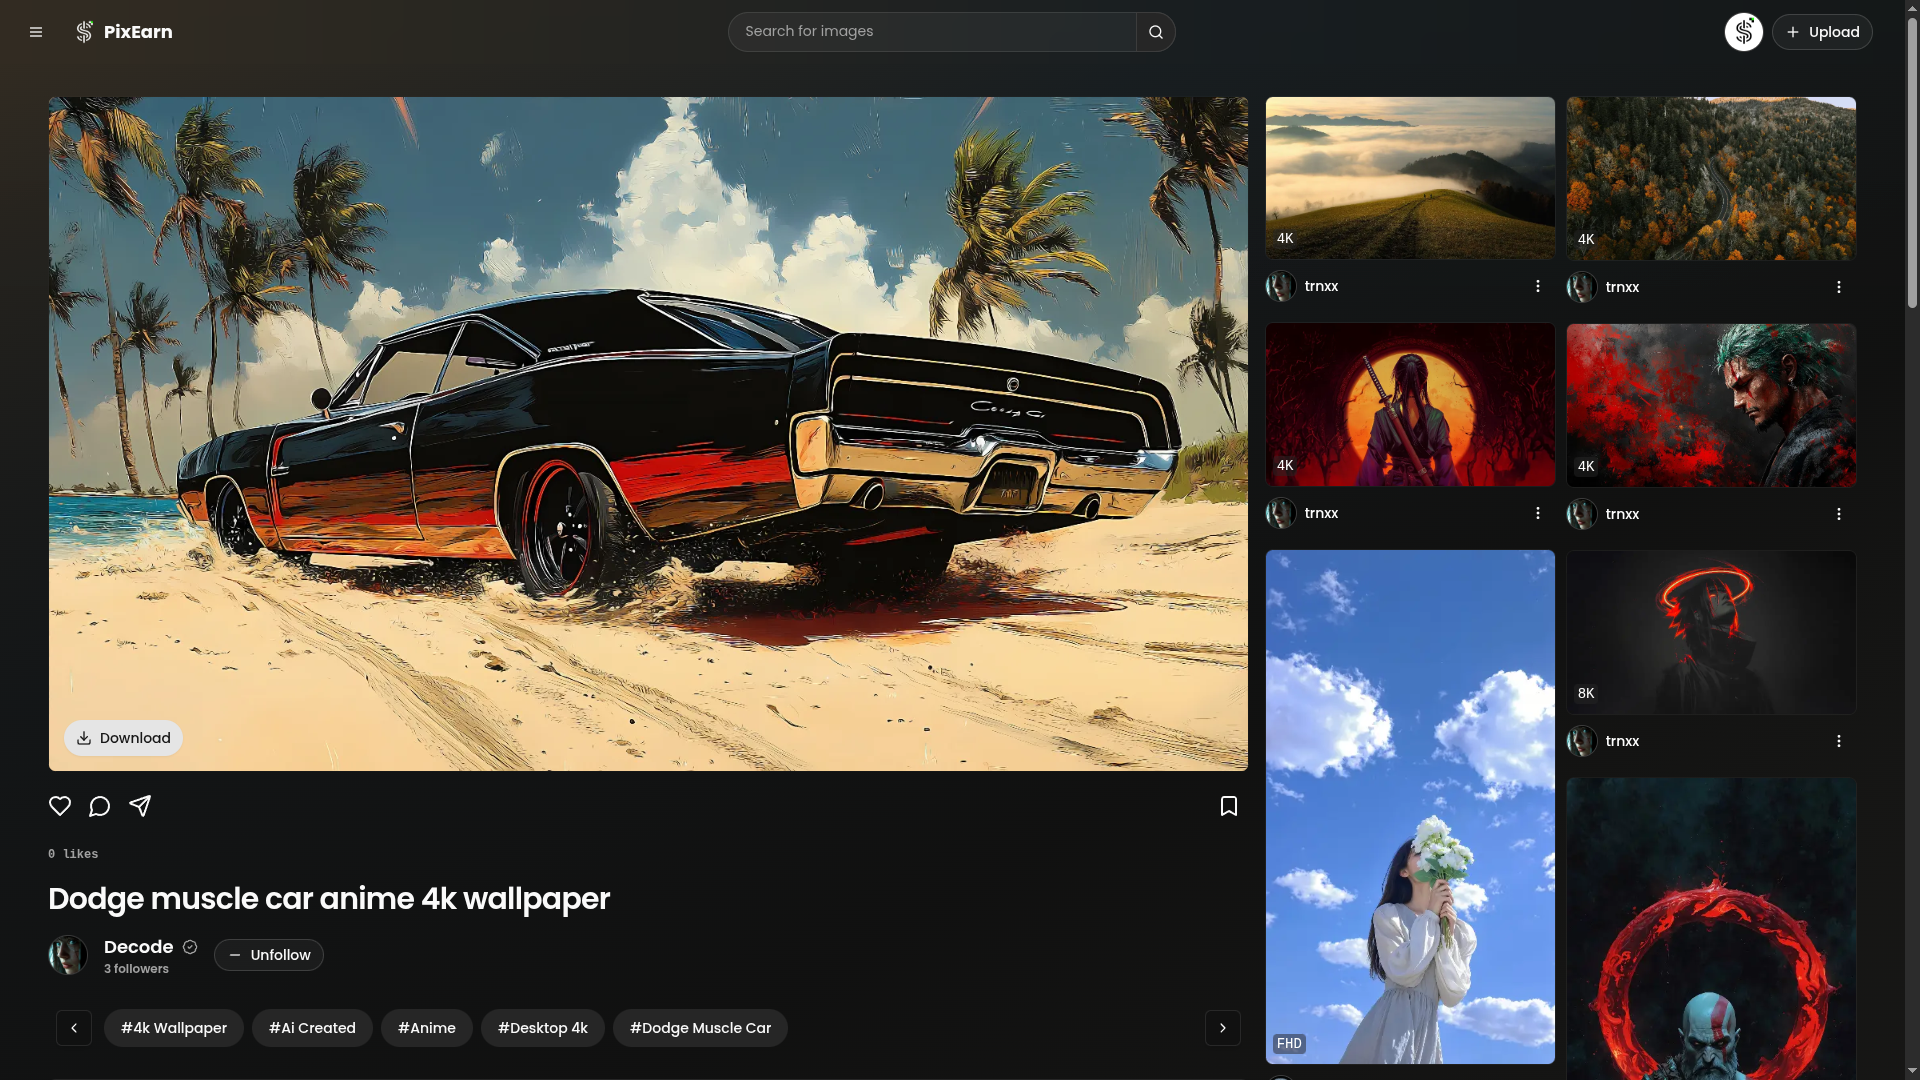The image size is (1920, 1080).
Task: Download the Dodge muscle car wallpaper
Action: click(123, 737)
